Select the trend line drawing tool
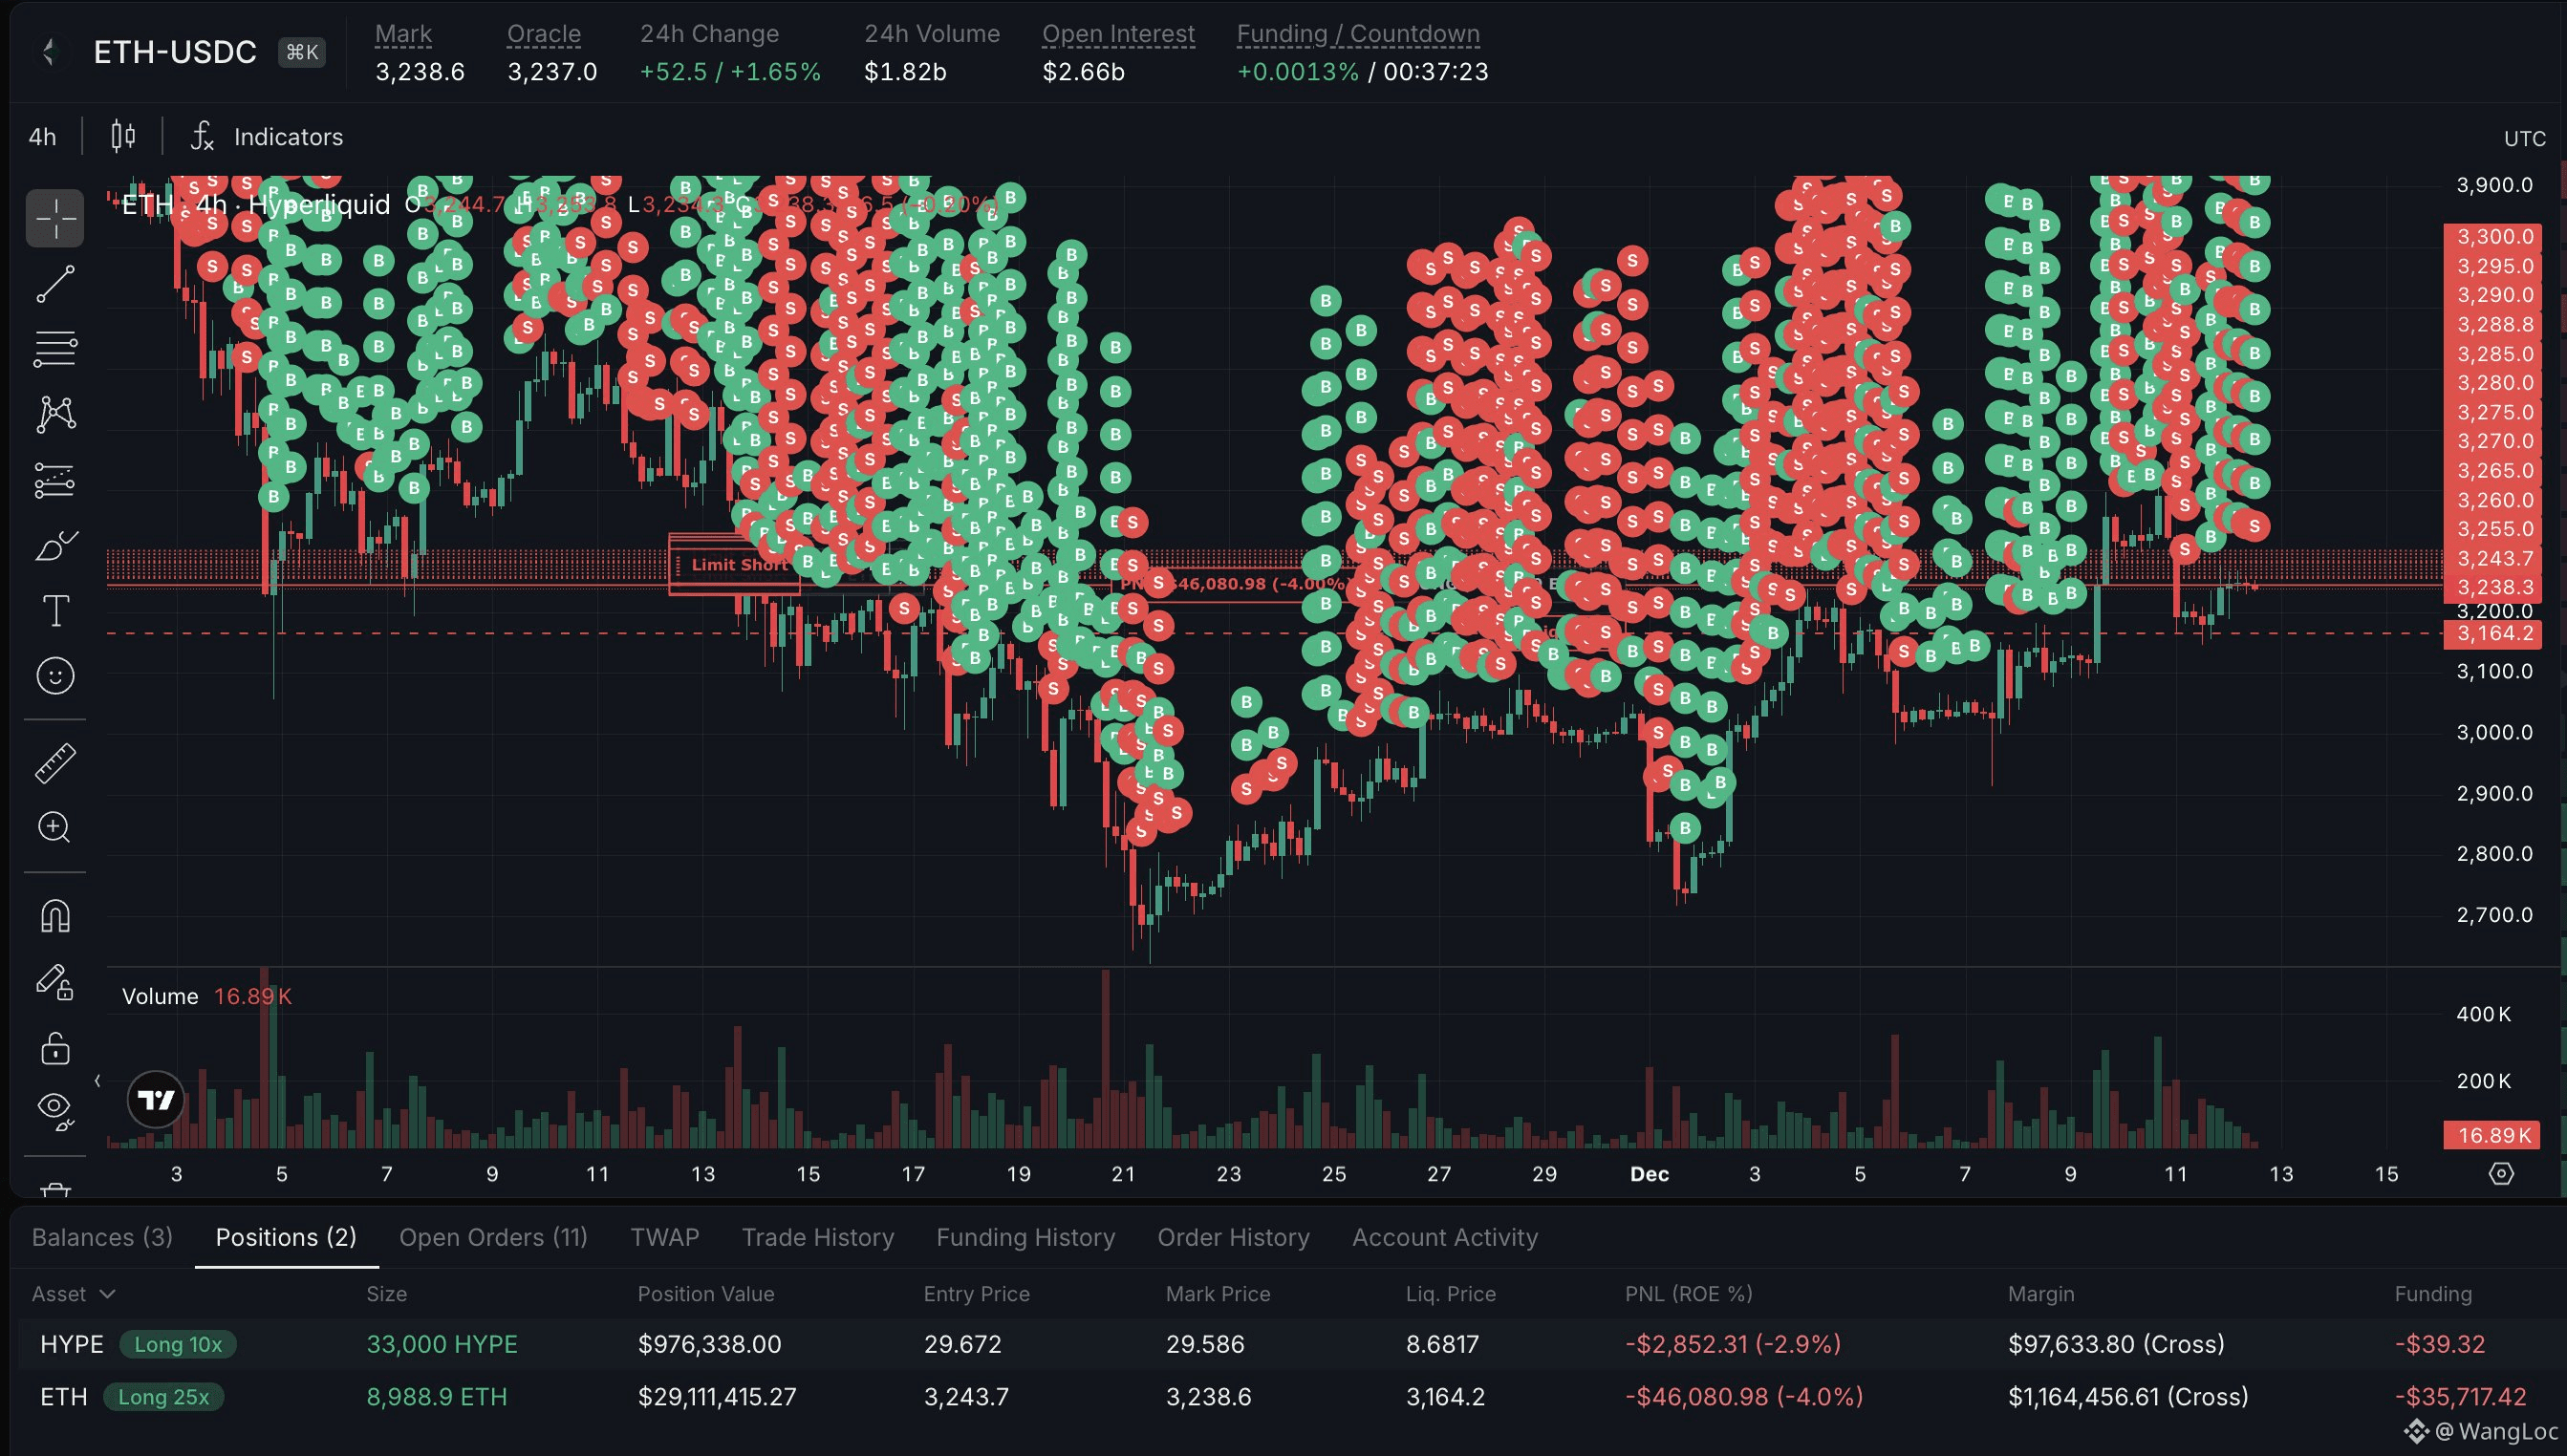The height and width of the screenshot is (1456, 2567). pos(55,284)
